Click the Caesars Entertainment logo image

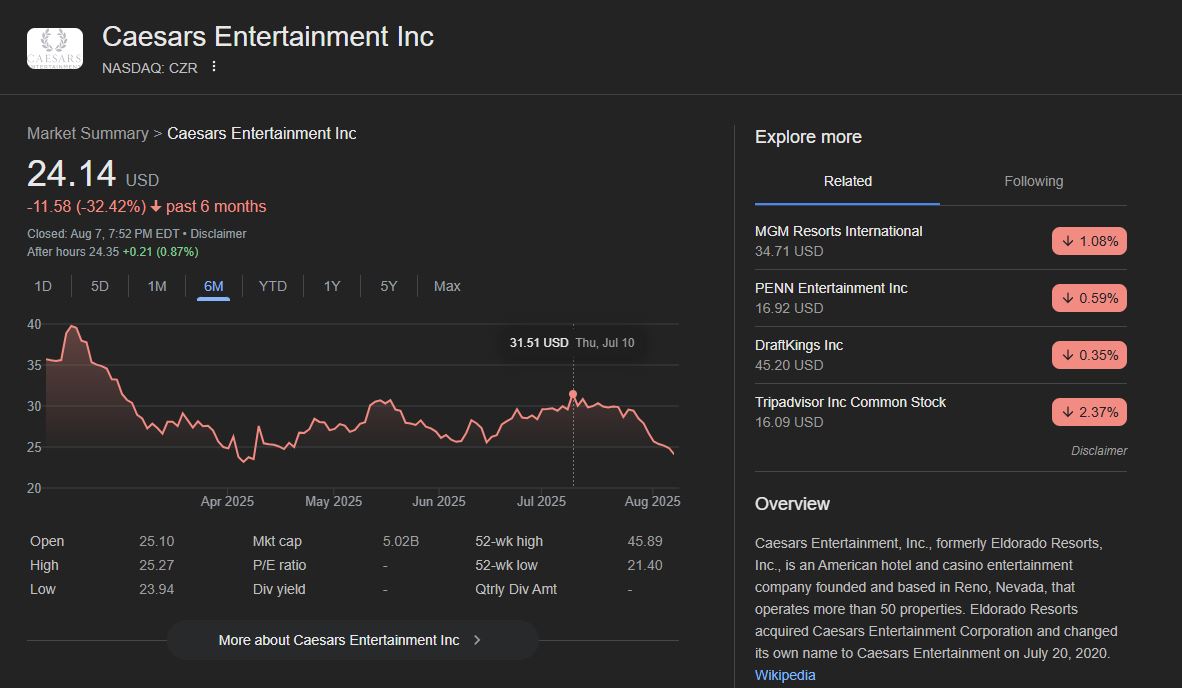(55, 49)
